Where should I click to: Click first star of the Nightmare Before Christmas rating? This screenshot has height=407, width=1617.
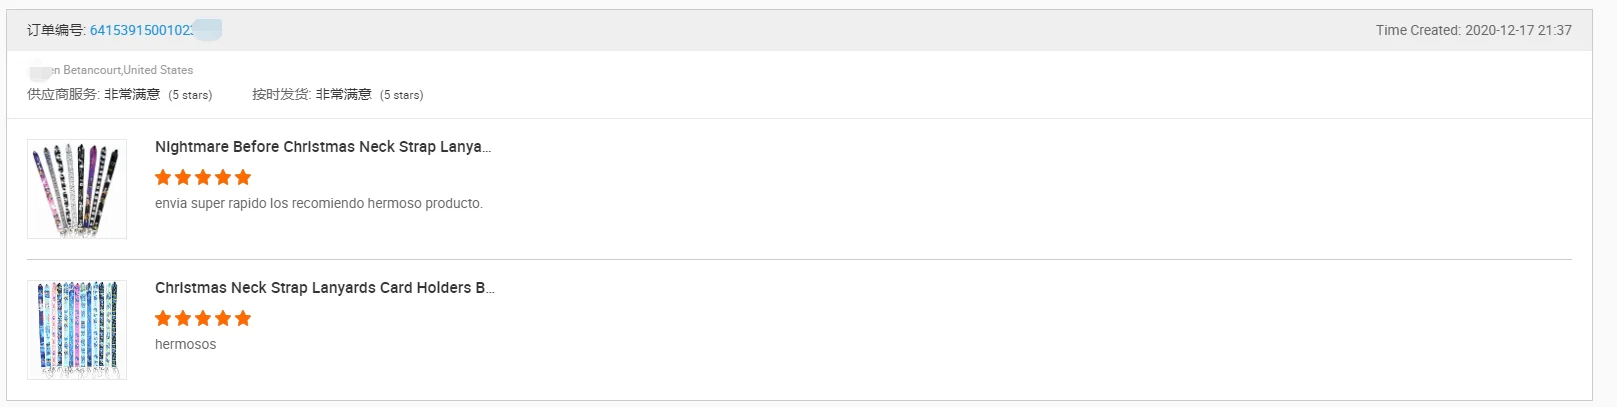pos(163,178)
